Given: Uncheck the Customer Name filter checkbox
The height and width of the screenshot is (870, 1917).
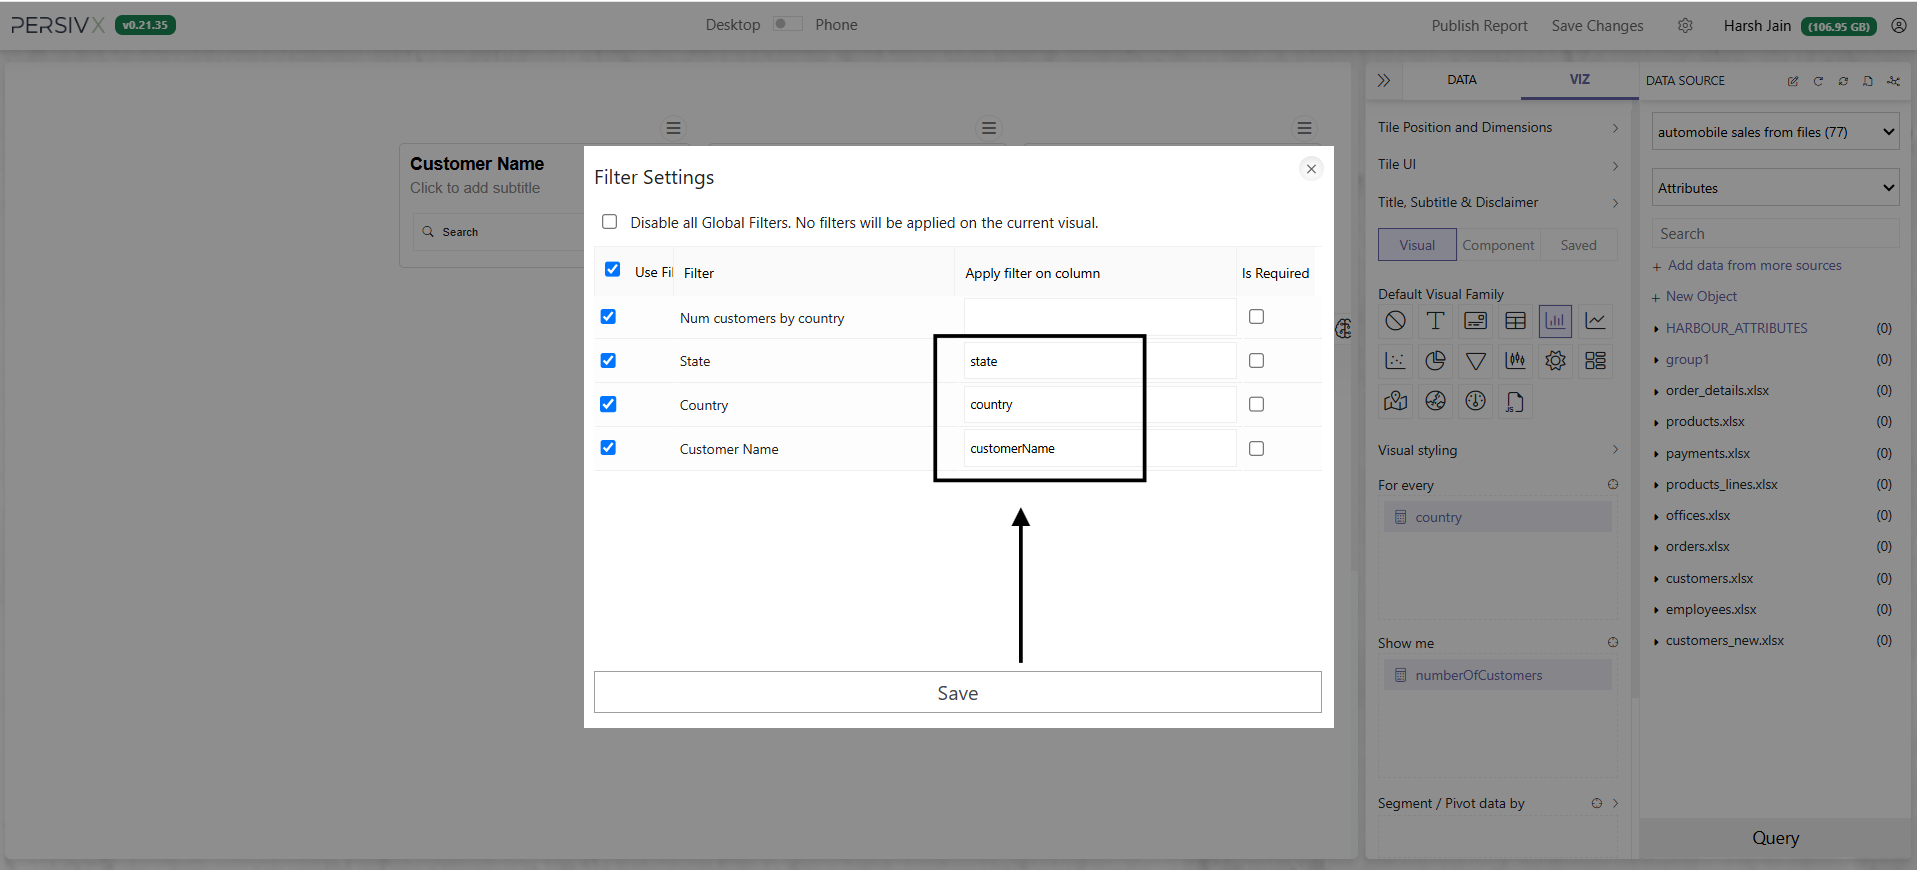Looking at the screenshot, I should [608, 447].
